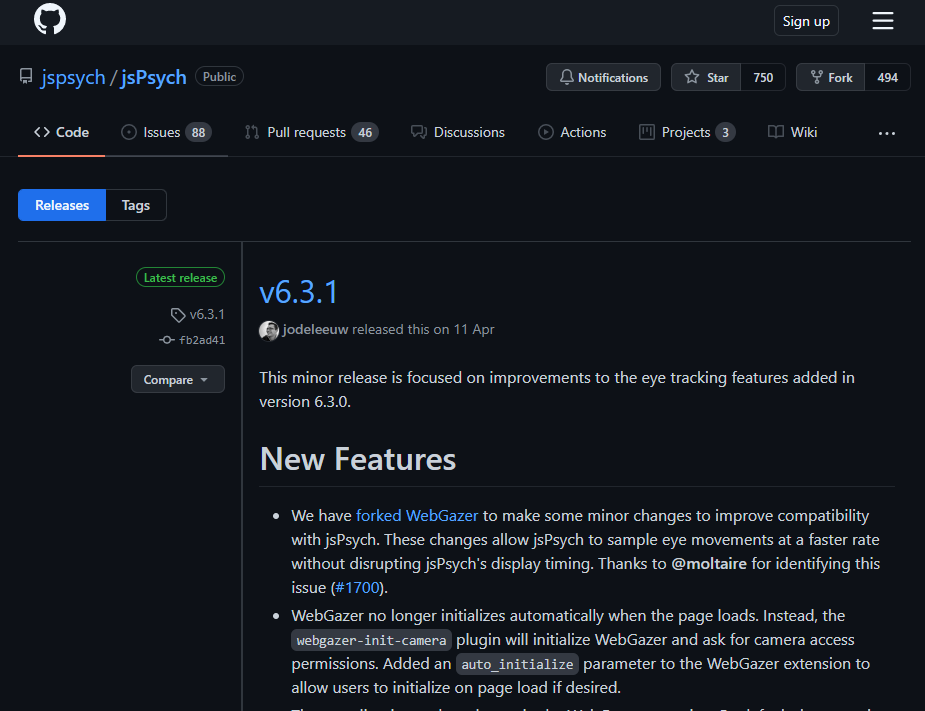Click the repository book icon

pyautogui.click(x=26, y=77)
